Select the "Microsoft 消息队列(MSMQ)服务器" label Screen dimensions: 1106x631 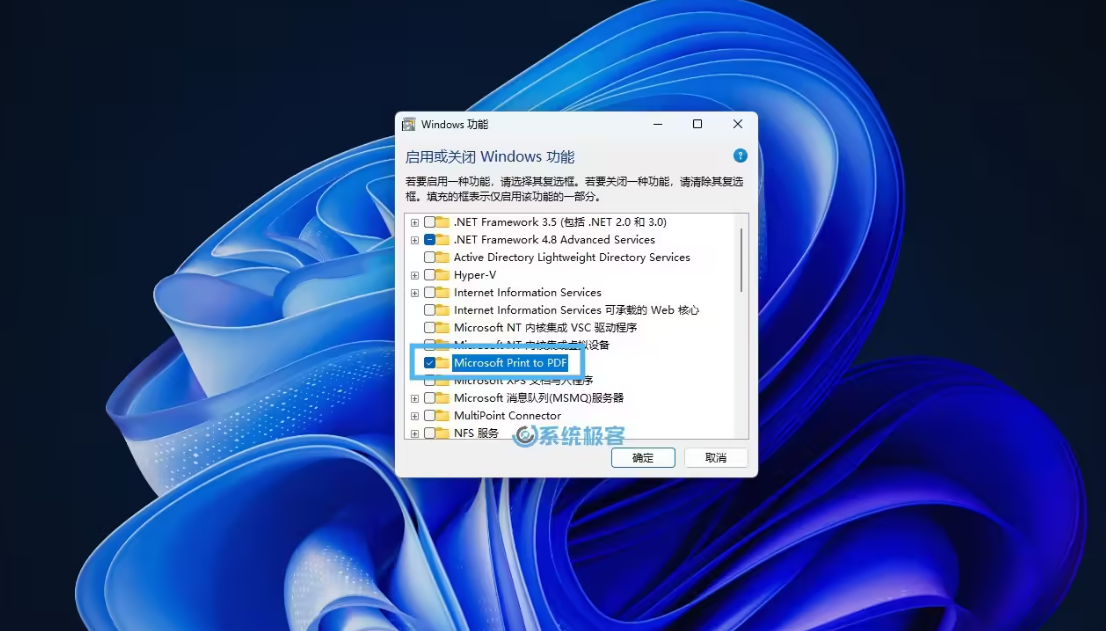539,398
